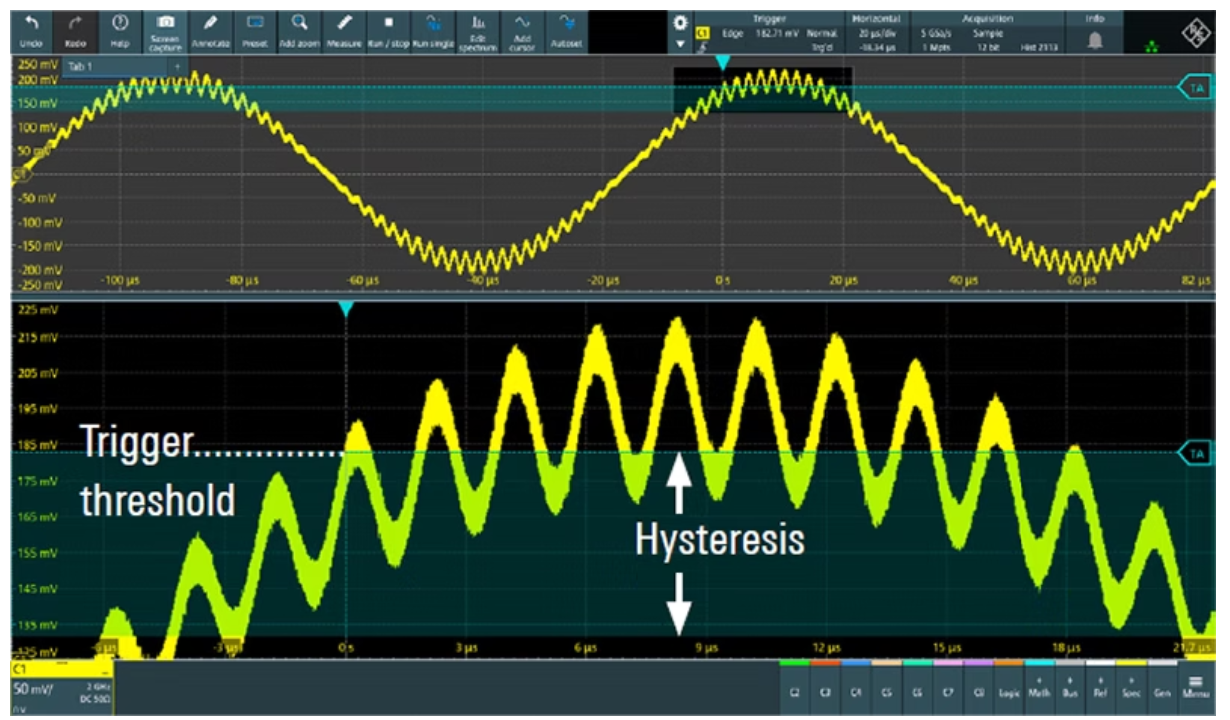Click the C1 channel 50 mV/ box
This screenshot has width=1230, height=720.
tap(62, 688)
